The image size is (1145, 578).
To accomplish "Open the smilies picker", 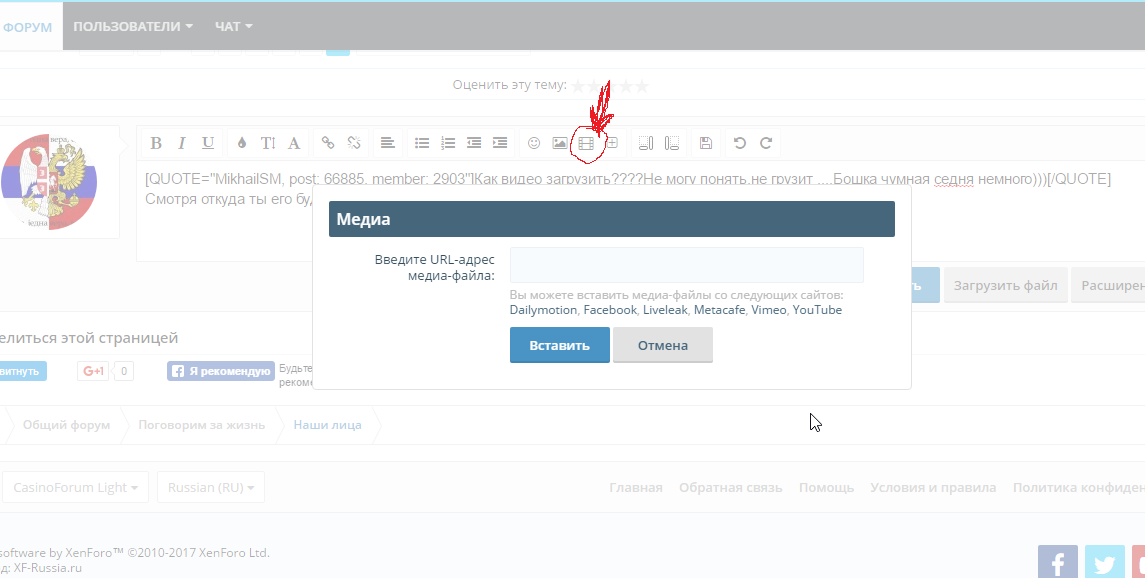I will tap(534, 143).
